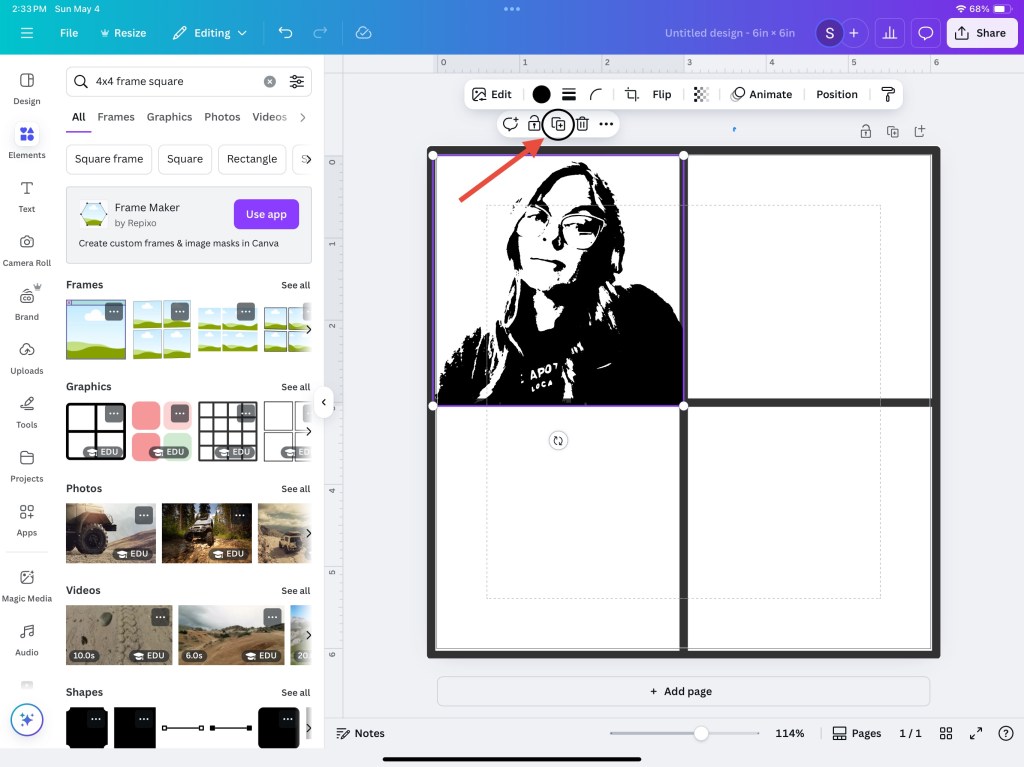This screenshot has height=767, width=1024.
Task: Click the black color swatch
Action: click(541, 94)
